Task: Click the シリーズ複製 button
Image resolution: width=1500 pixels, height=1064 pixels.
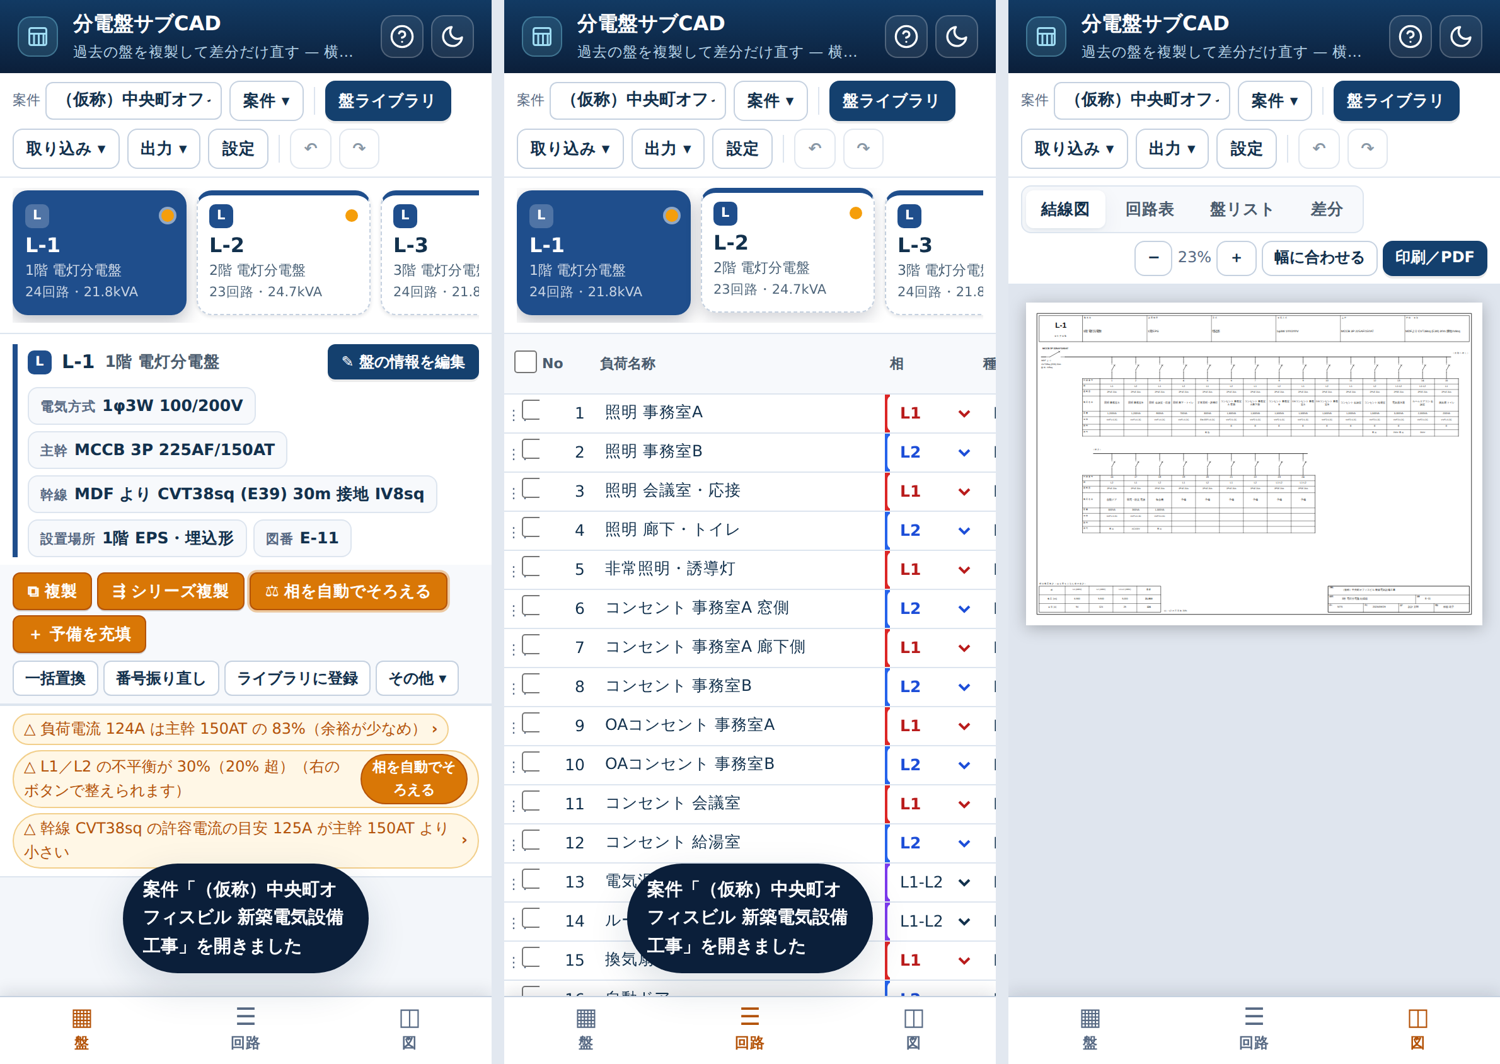Action: pos(170,591)
